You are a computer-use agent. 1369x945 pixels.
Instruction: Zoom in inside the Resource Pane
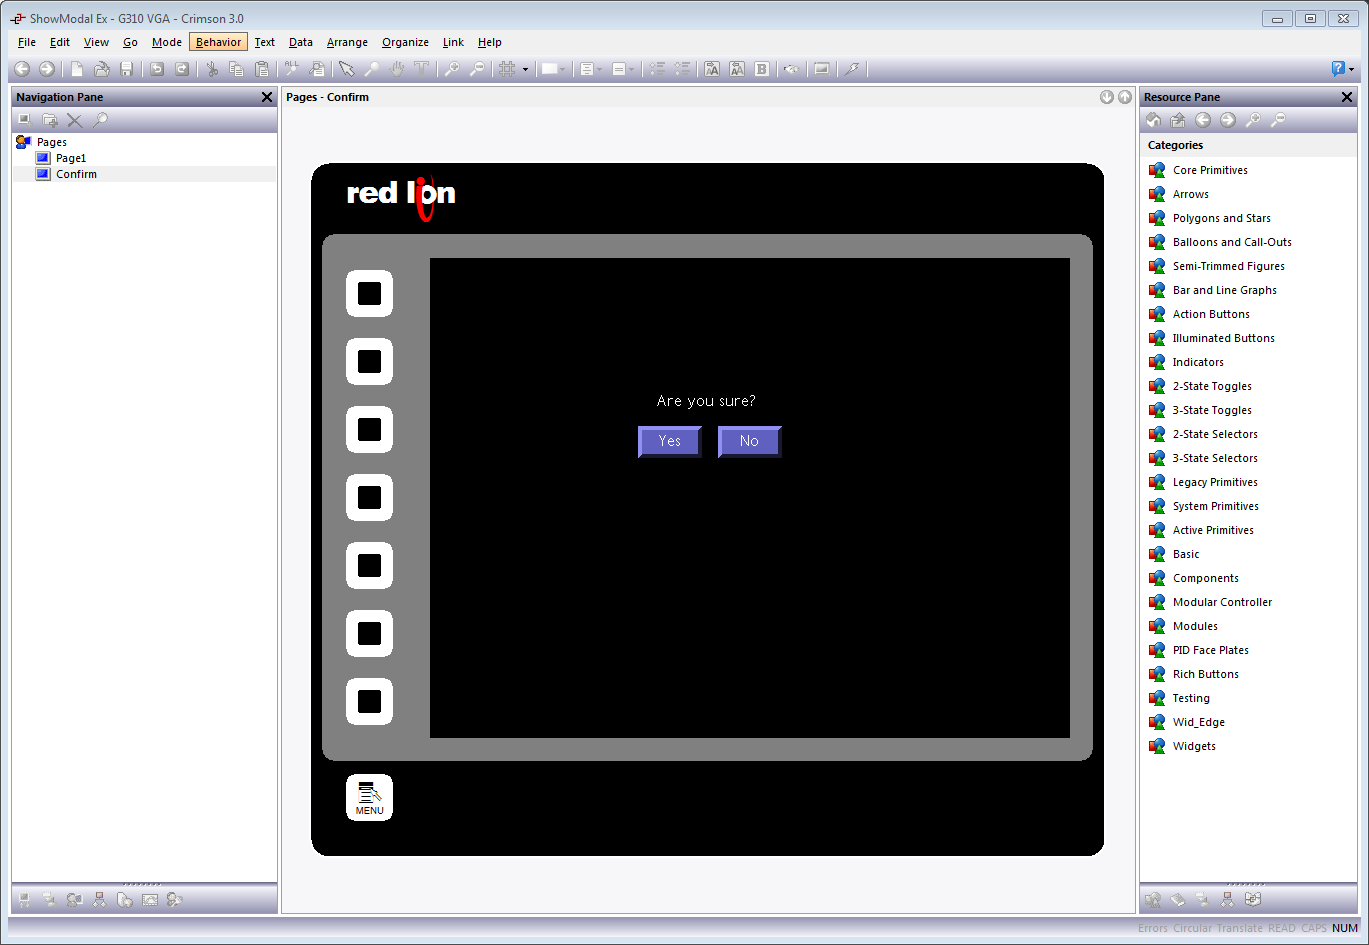[x=1253, y=120]
